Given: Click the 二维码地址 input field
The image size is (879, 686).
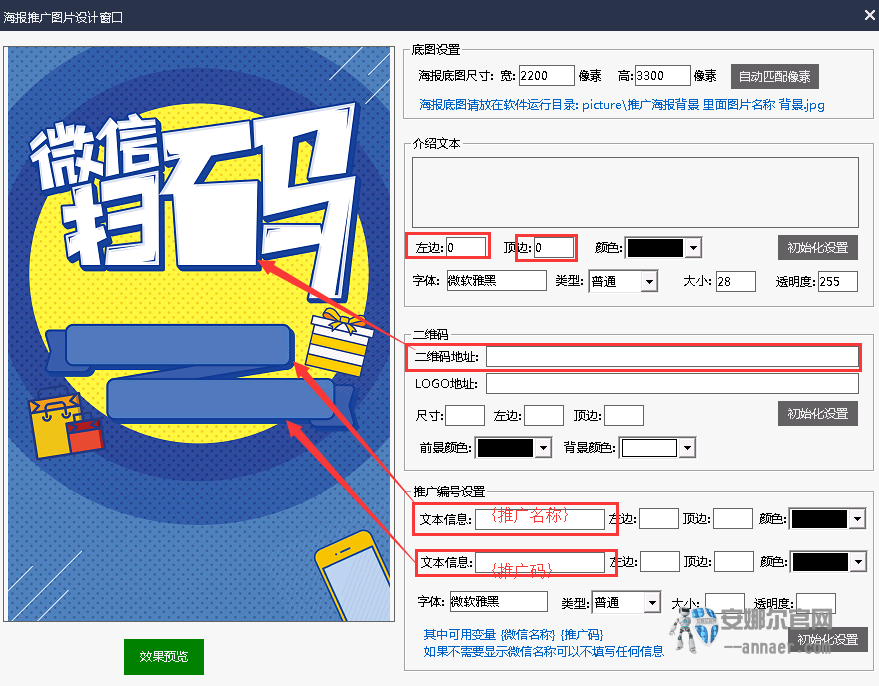Looking at the screenshot, I should (x=672, y=356).
